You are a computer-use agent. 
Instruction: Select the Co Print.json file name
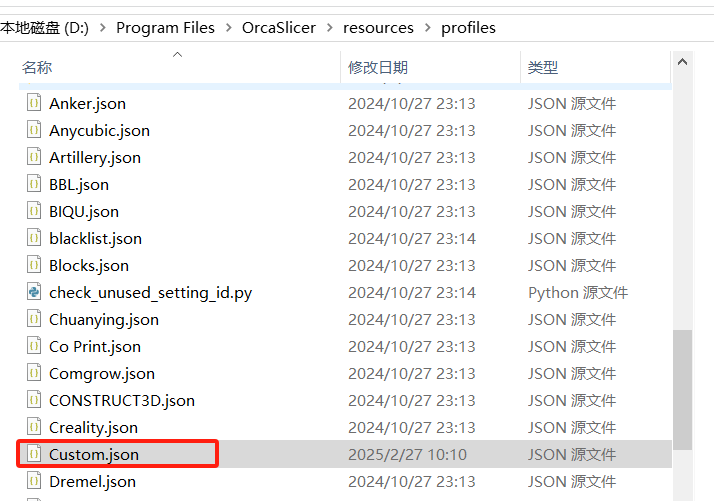pyautogui.click(x=95, y=346)
